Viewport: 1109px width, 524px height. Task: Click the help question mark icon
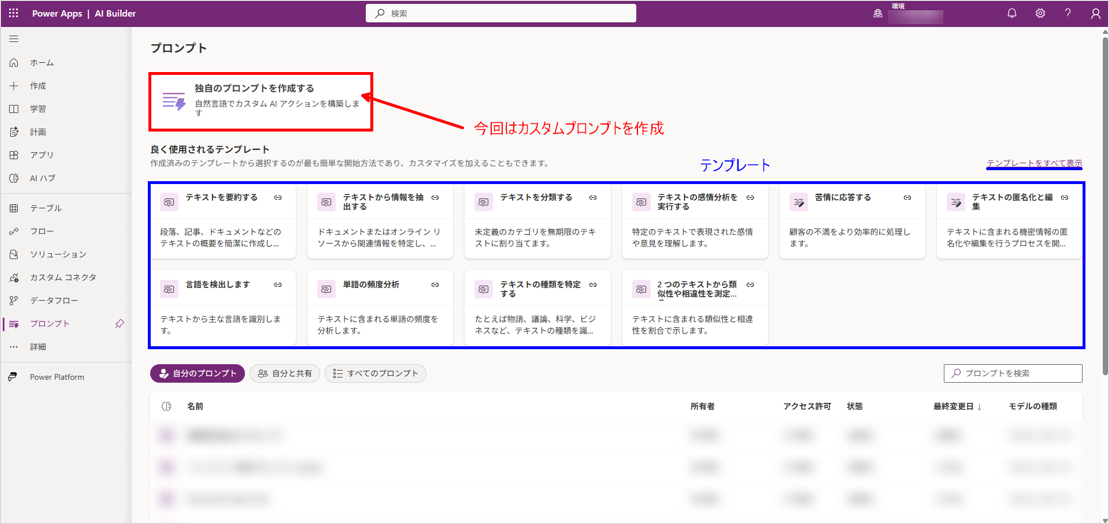[x=1068, y=13]
